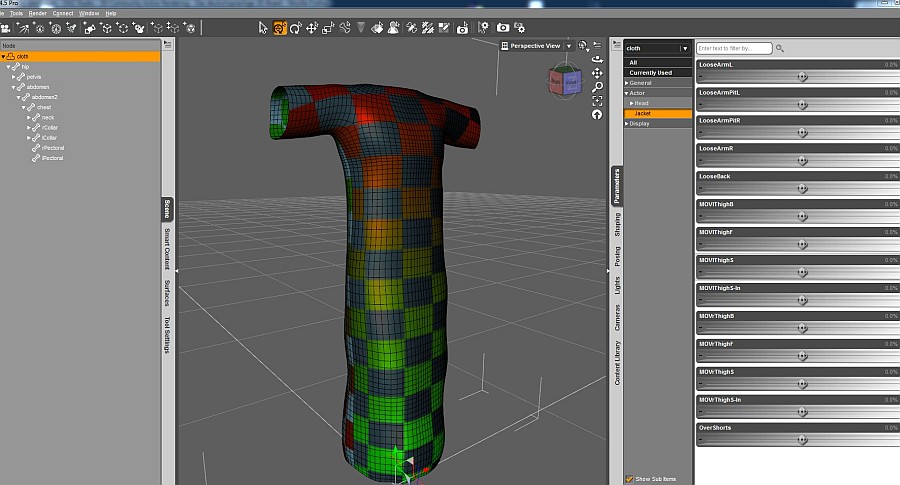Collapse the Actor parameter group
Screen dimensions: 900x485
pyautogui.click(x=627, y=93)
